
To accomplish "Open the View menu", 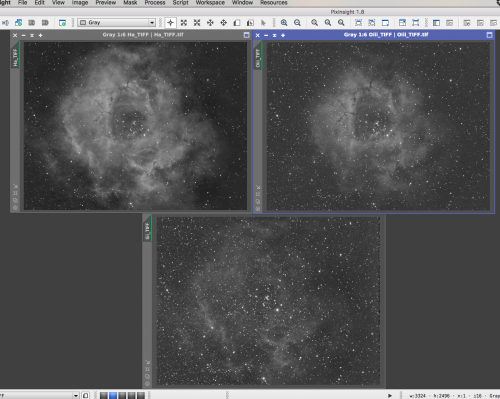I will (x=58, y=3).
